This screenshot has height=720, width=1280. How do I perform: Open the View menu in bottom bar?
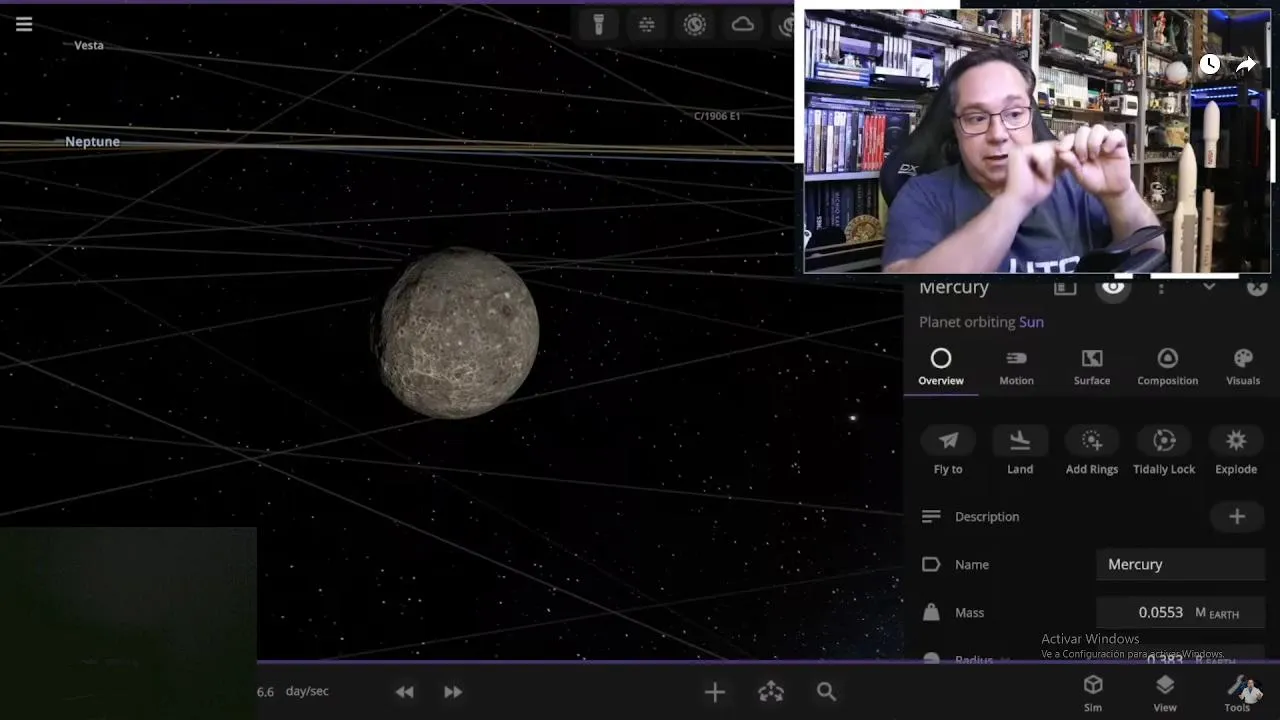click(x=1165, y=692)
